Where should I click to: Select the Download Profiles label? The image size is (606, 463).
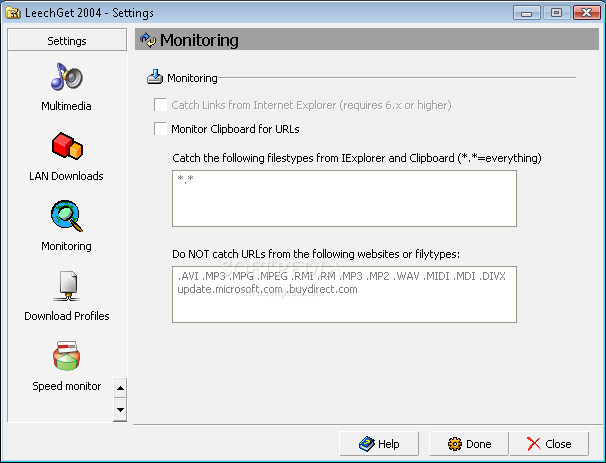[66, 316]
